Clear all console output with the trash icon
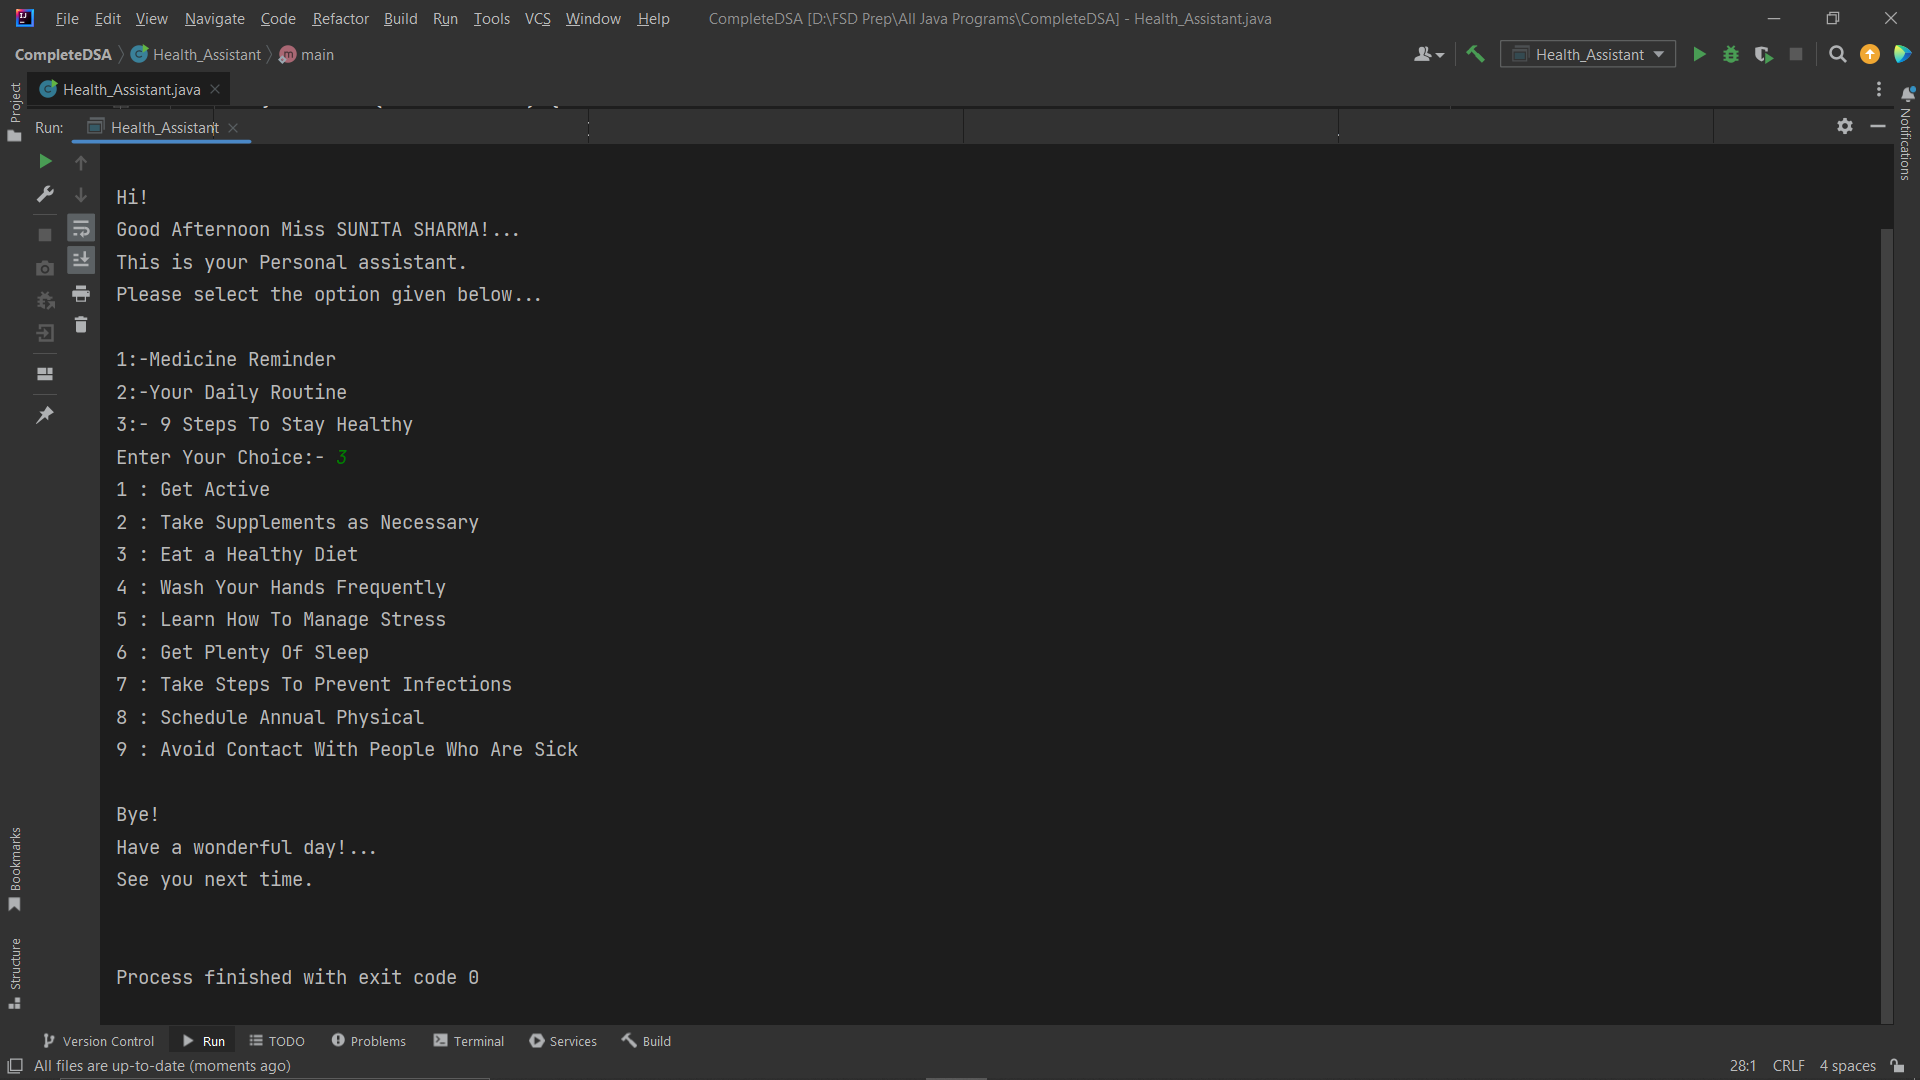 (x=81, y=325)
